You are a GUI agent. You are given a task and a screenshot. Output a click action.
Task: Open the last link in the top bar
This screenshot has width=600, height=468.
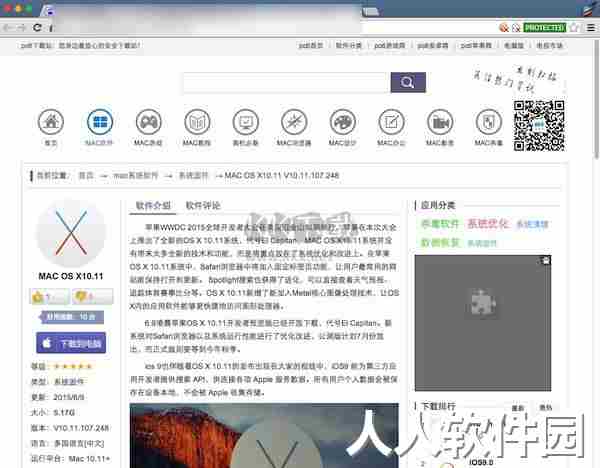tap(549, 46)
